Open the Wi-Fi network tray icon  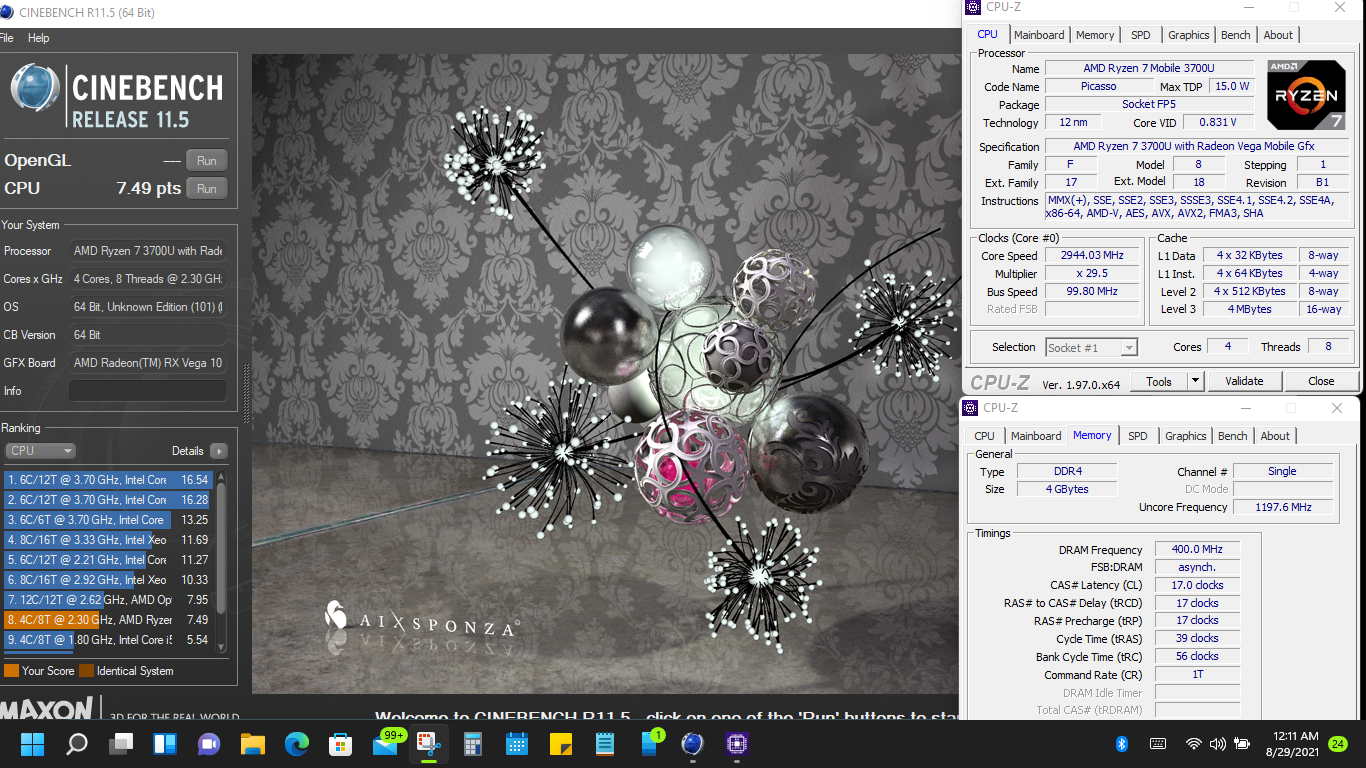[1193, 744]
